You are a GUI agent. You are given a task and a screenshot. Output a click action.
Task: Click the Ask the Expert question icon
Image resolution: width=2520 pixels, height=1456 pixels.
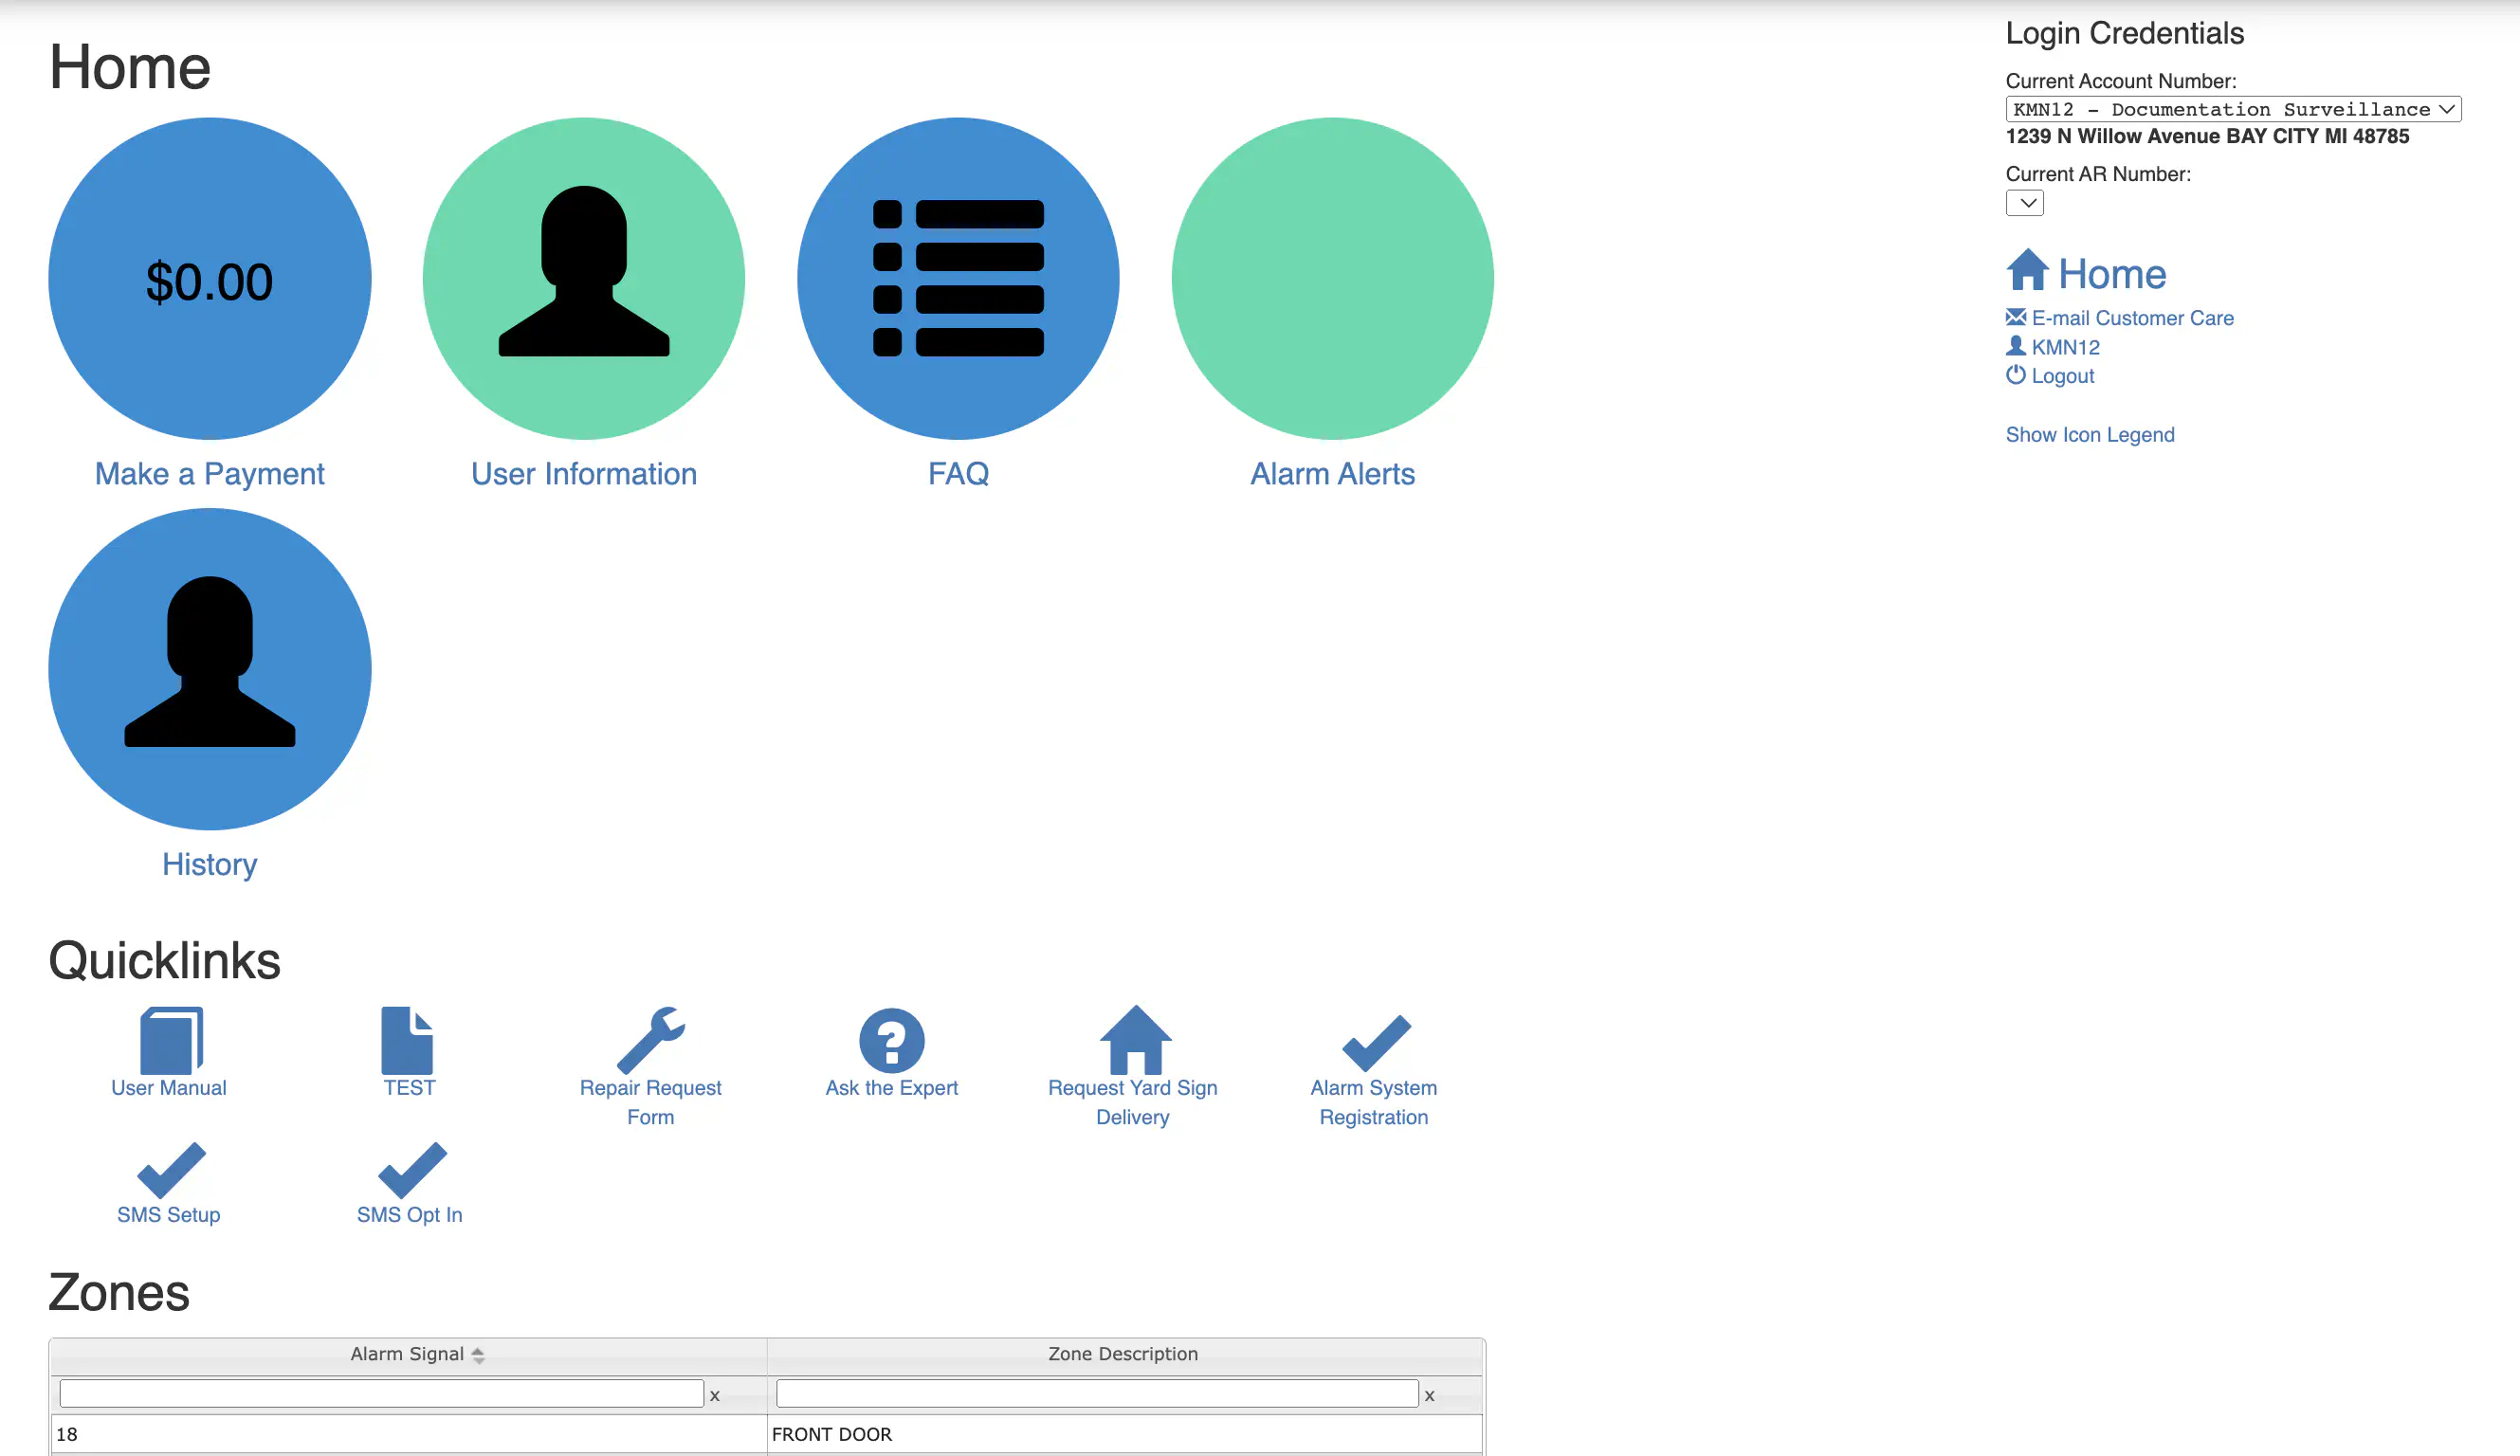click(891, 1040)
